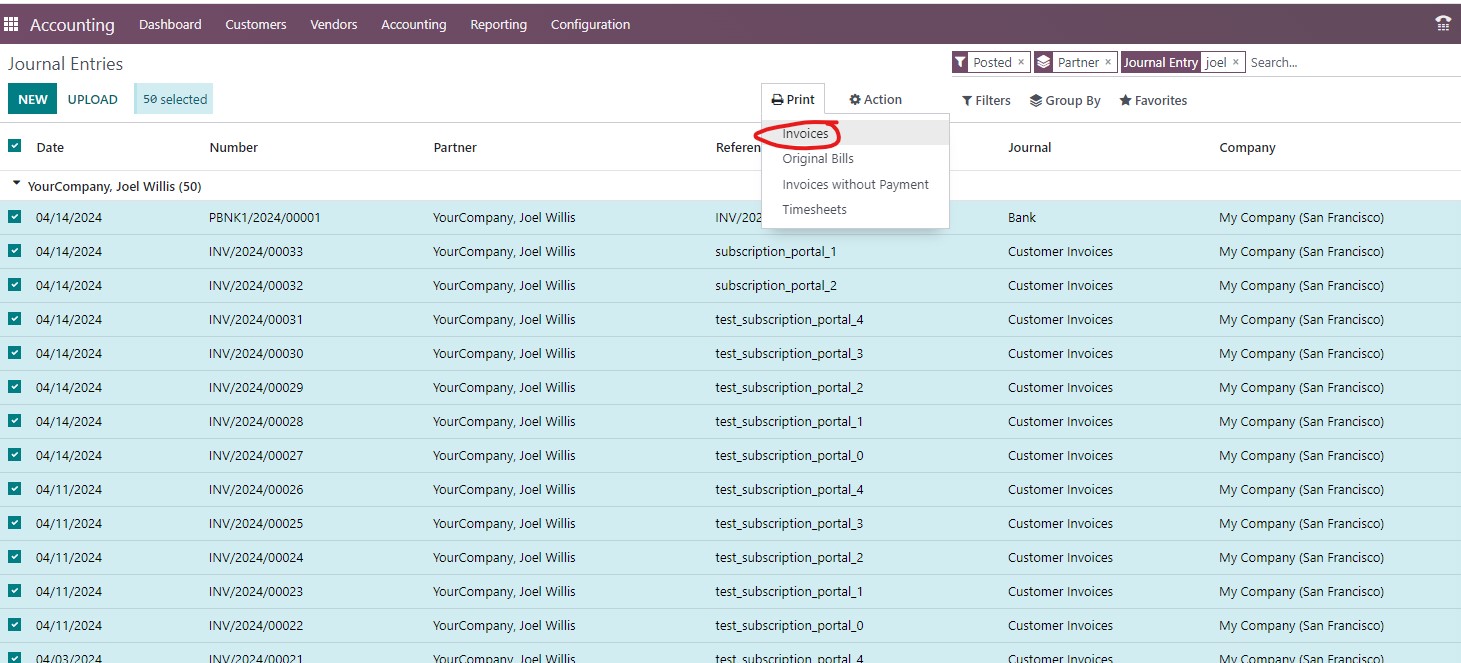The height and width of the screenshot is (663, 1461).
Task: Open the Configuration menu
Action: click(591, 24)
